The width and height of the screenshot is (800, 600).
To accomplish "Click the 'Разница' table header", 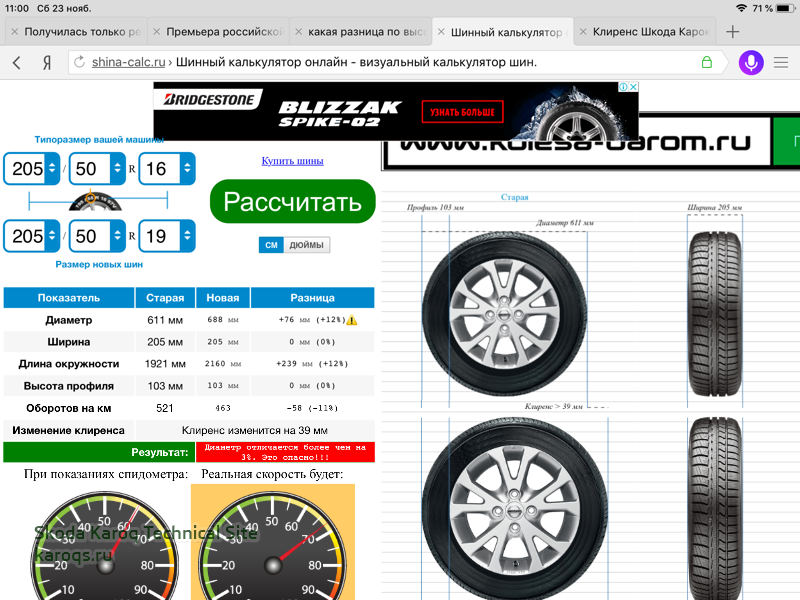I will (312, 297).
